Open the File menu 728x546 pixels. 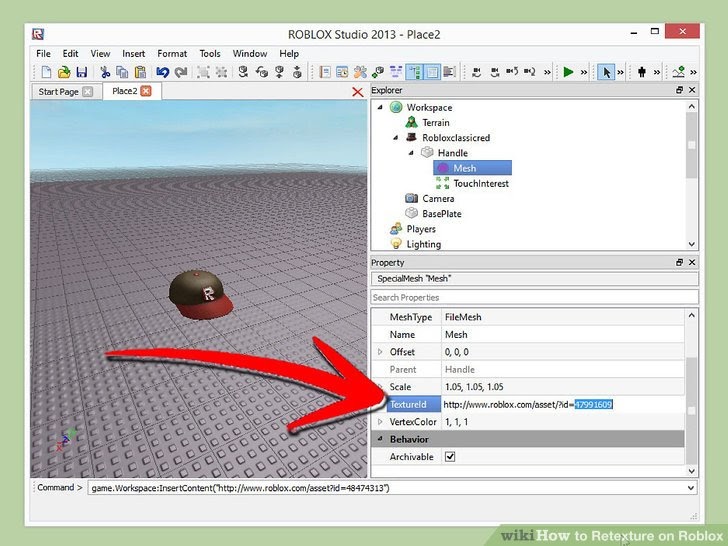coord(43,53)
